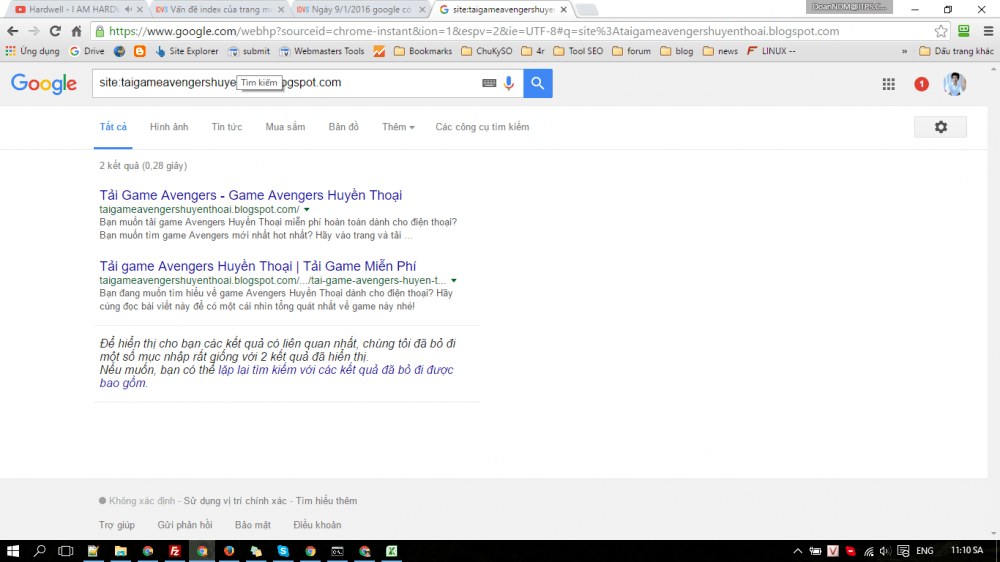
Task: Open the Tool SEO bookmark folder
Action: coord(578,51)
